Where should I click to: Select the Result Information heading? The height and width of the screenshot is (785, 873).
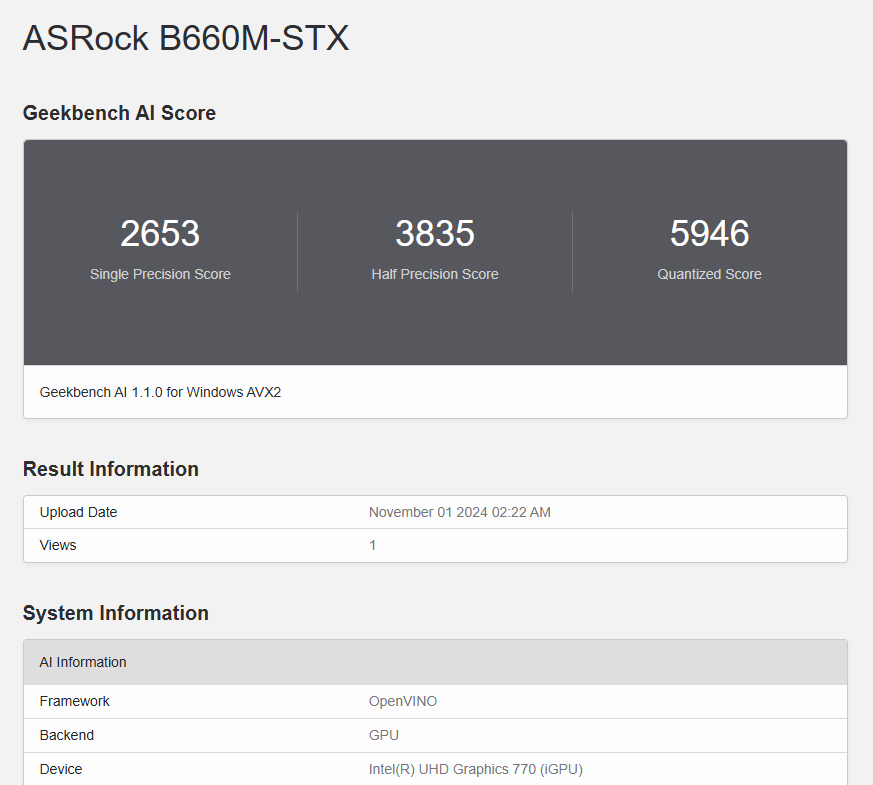click(x=111, y=469)
